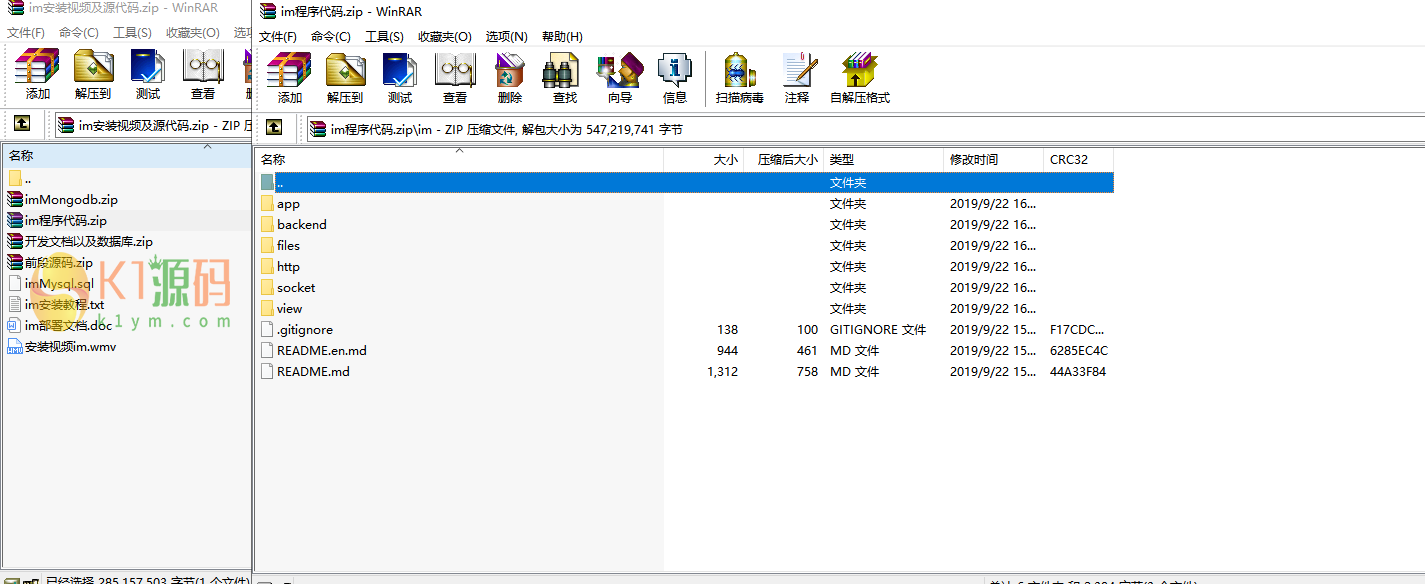
Task: Show archive Info (信息) icon
Action: point(675,78)
